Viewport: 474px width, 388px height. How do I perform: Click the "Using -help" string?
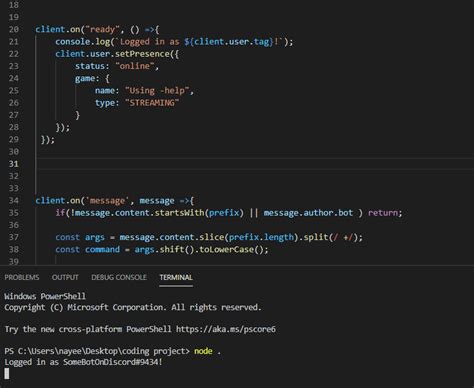pyautogui.click(x=157, y=91)
